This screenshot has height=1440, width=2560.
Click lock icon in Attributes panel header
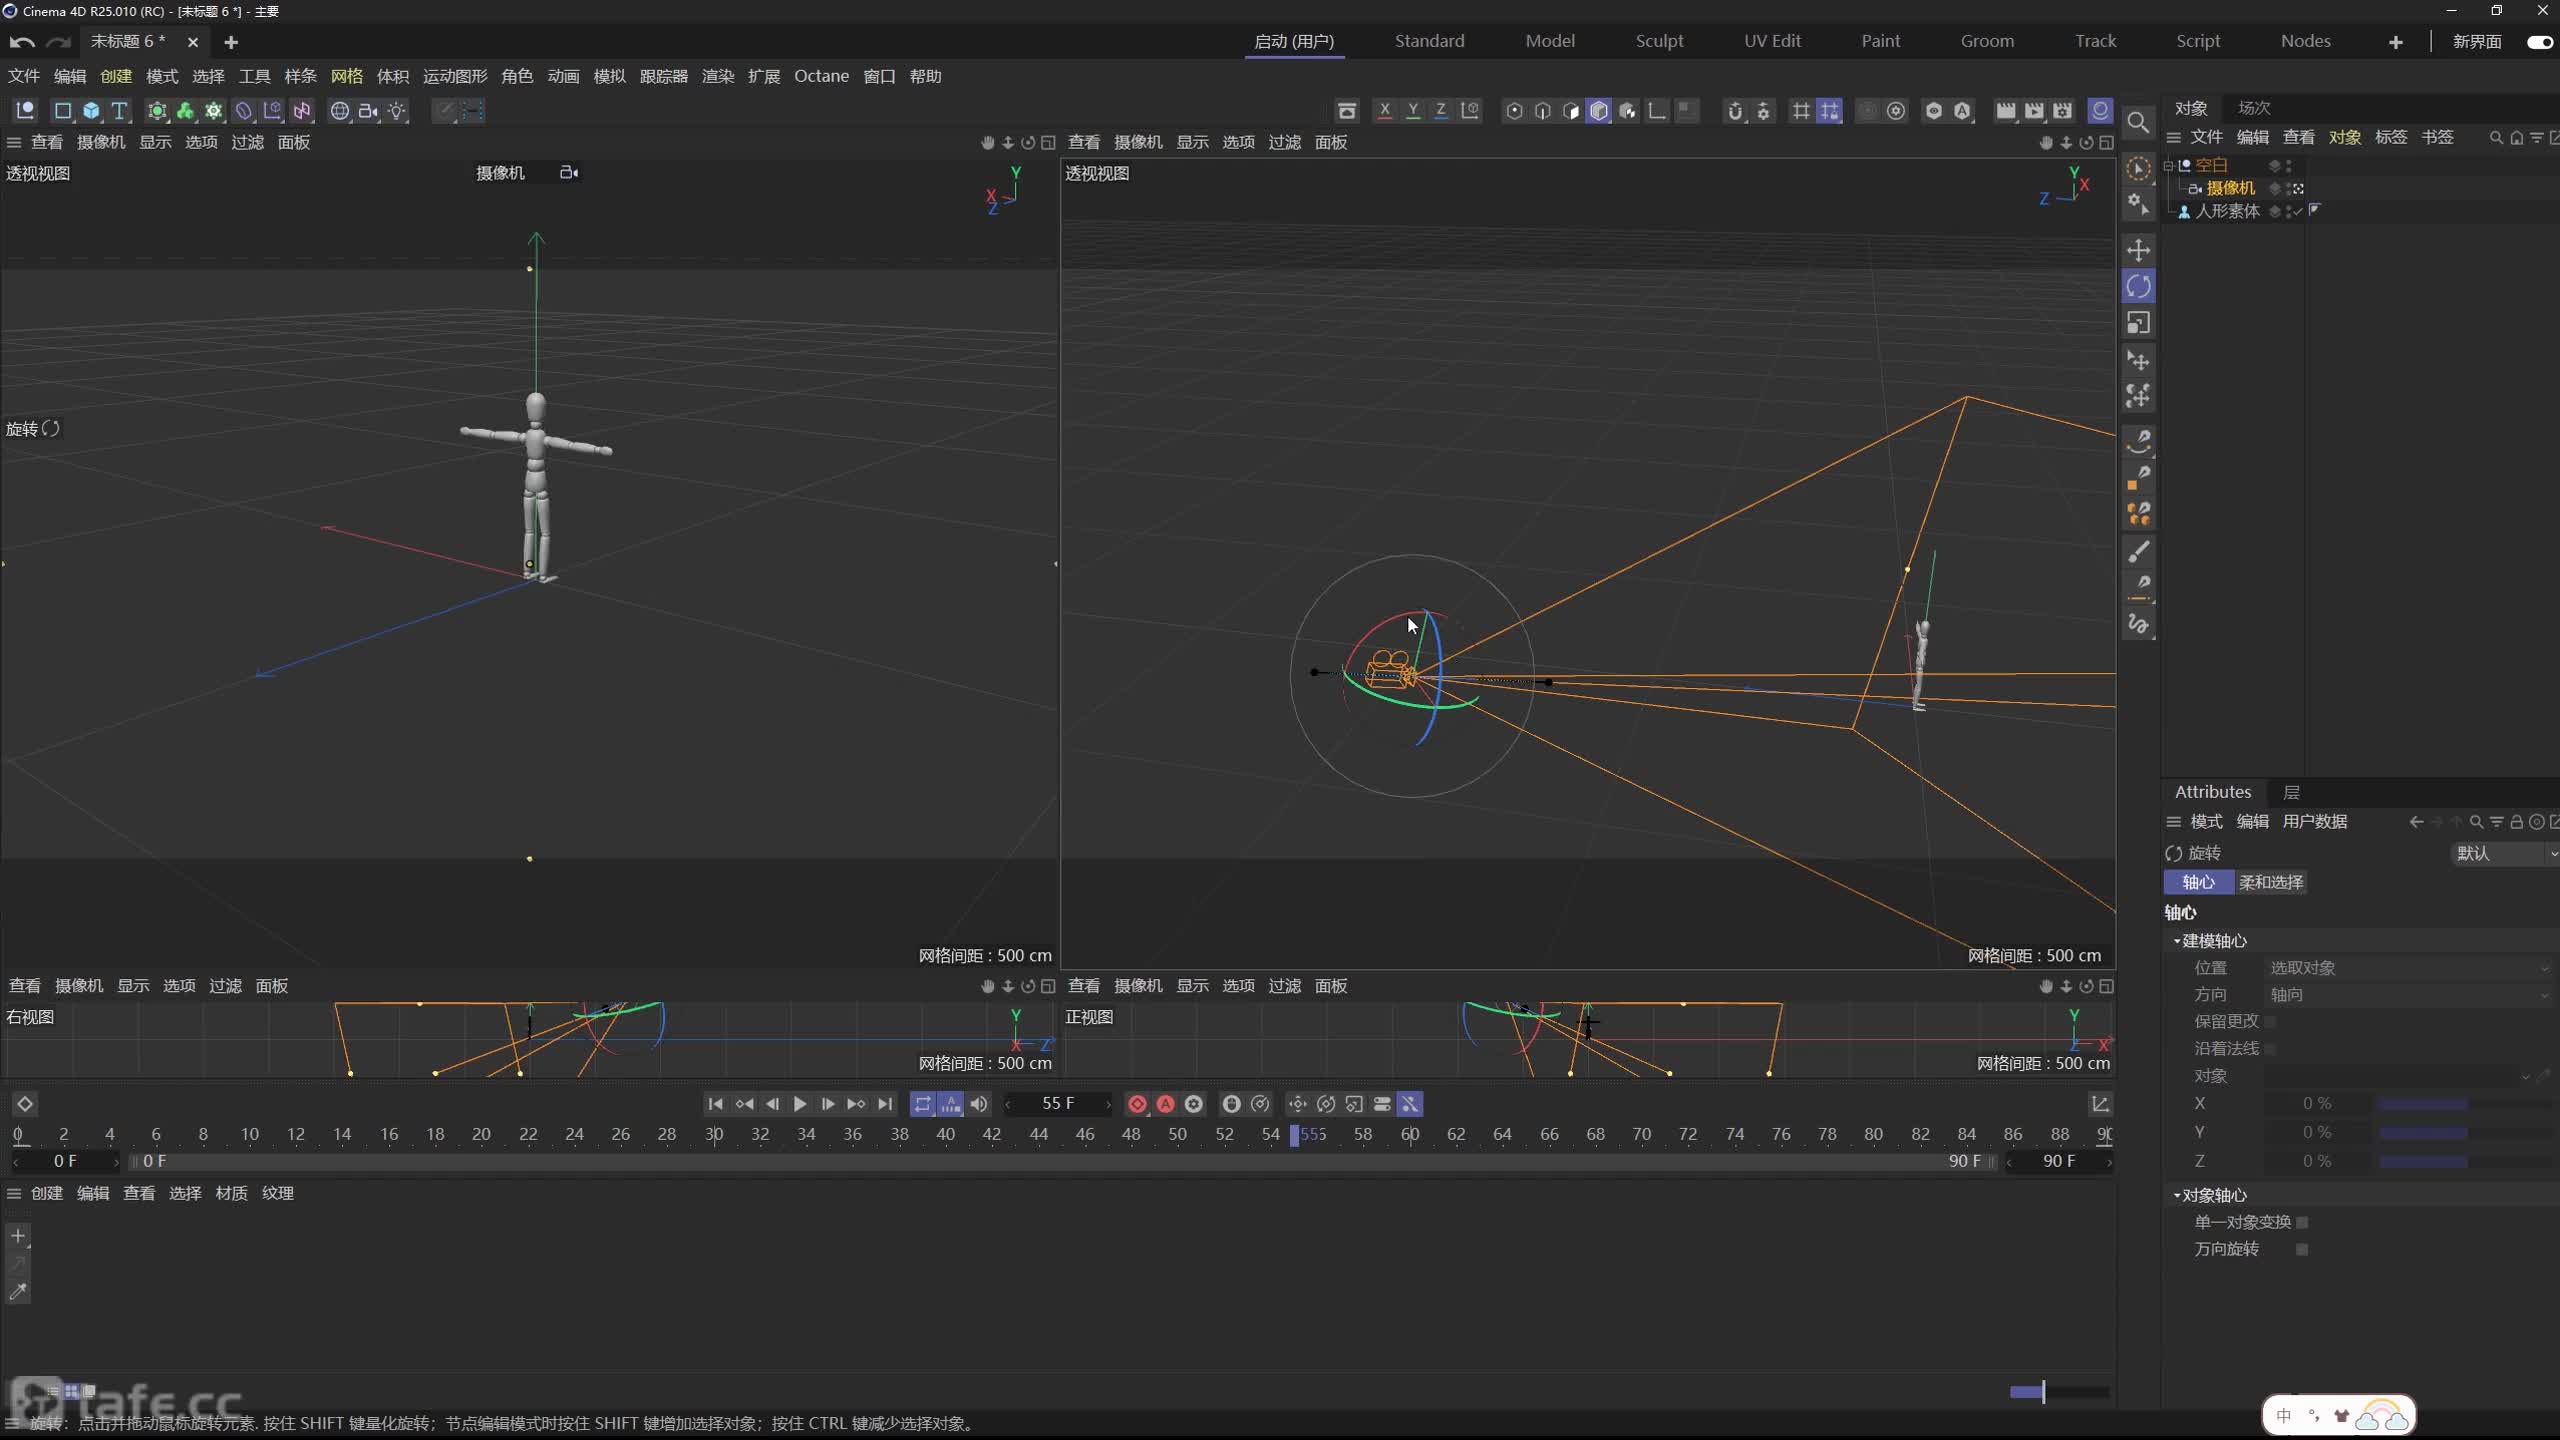click(2516, 822)
